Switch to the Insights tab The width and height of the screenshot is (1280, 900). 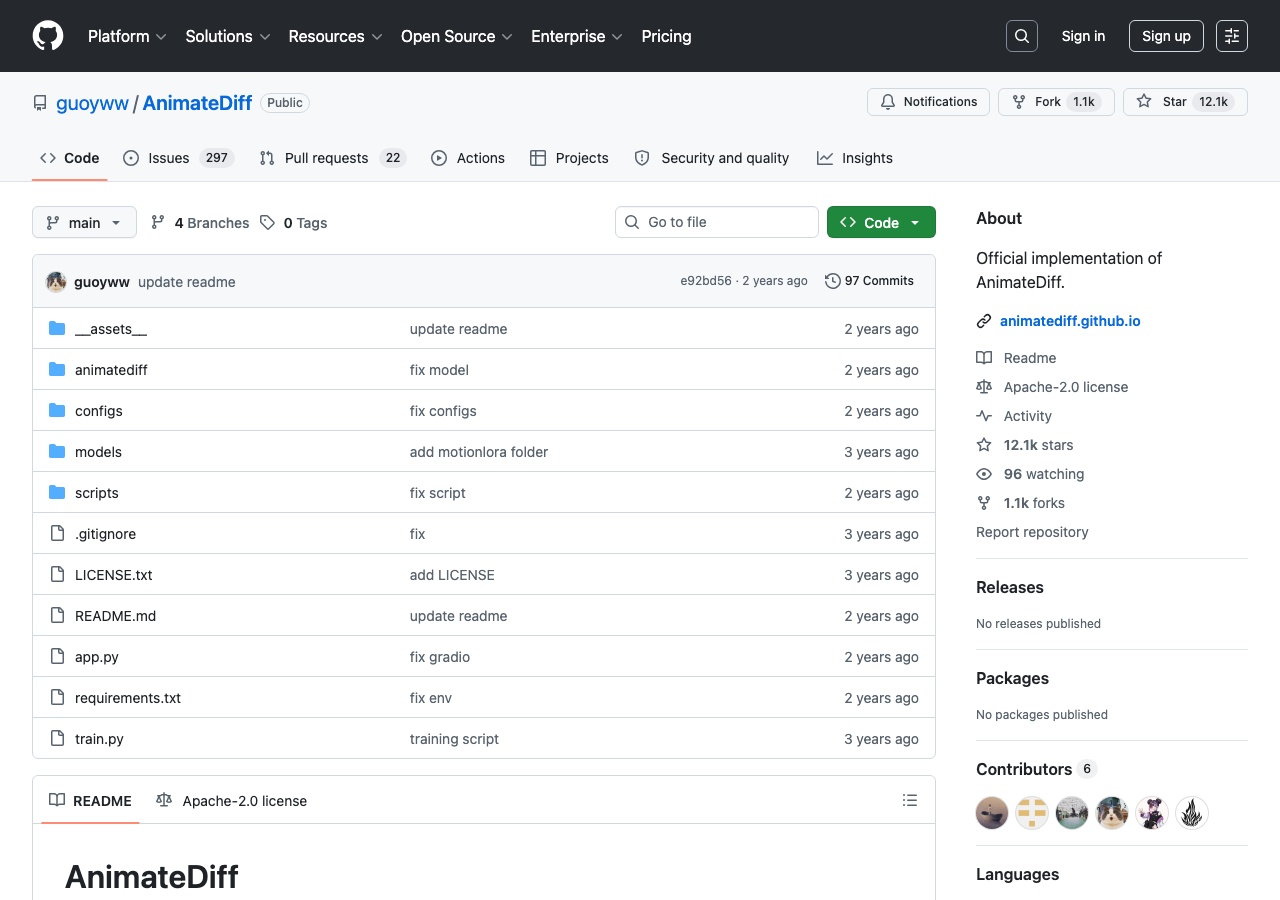(x=855, y=158)
